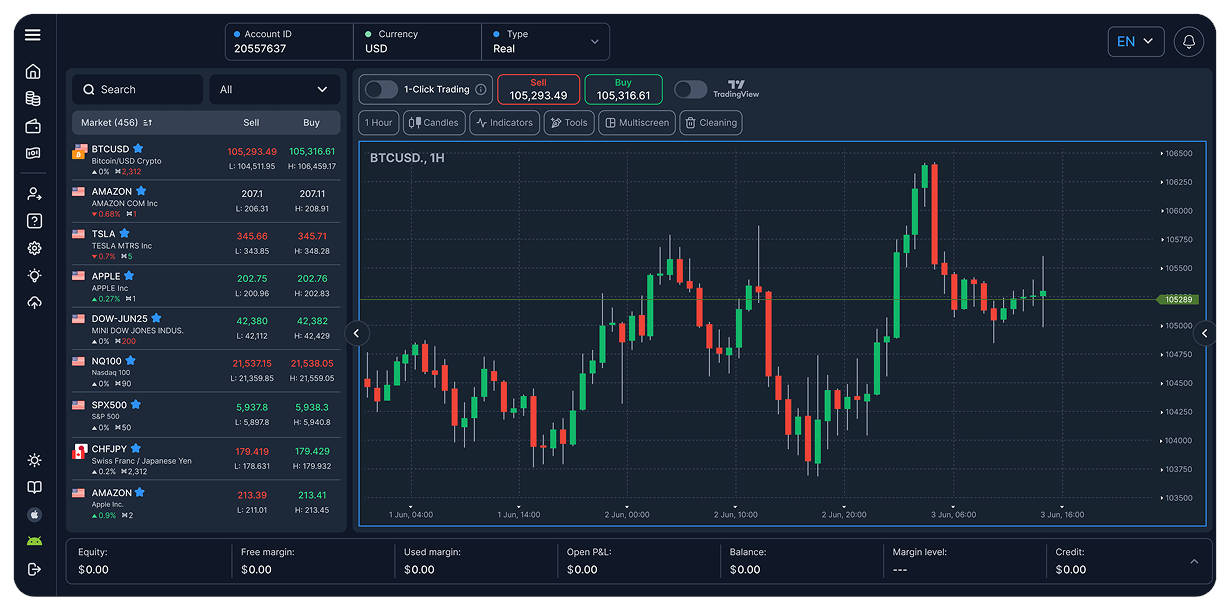Open the All instruments filter dropdown

pos(274,89)
